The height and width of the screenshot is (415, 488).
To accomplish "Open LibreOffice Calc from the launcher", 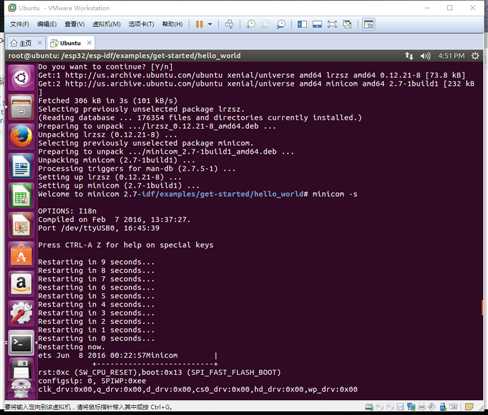I will point(21,195).
